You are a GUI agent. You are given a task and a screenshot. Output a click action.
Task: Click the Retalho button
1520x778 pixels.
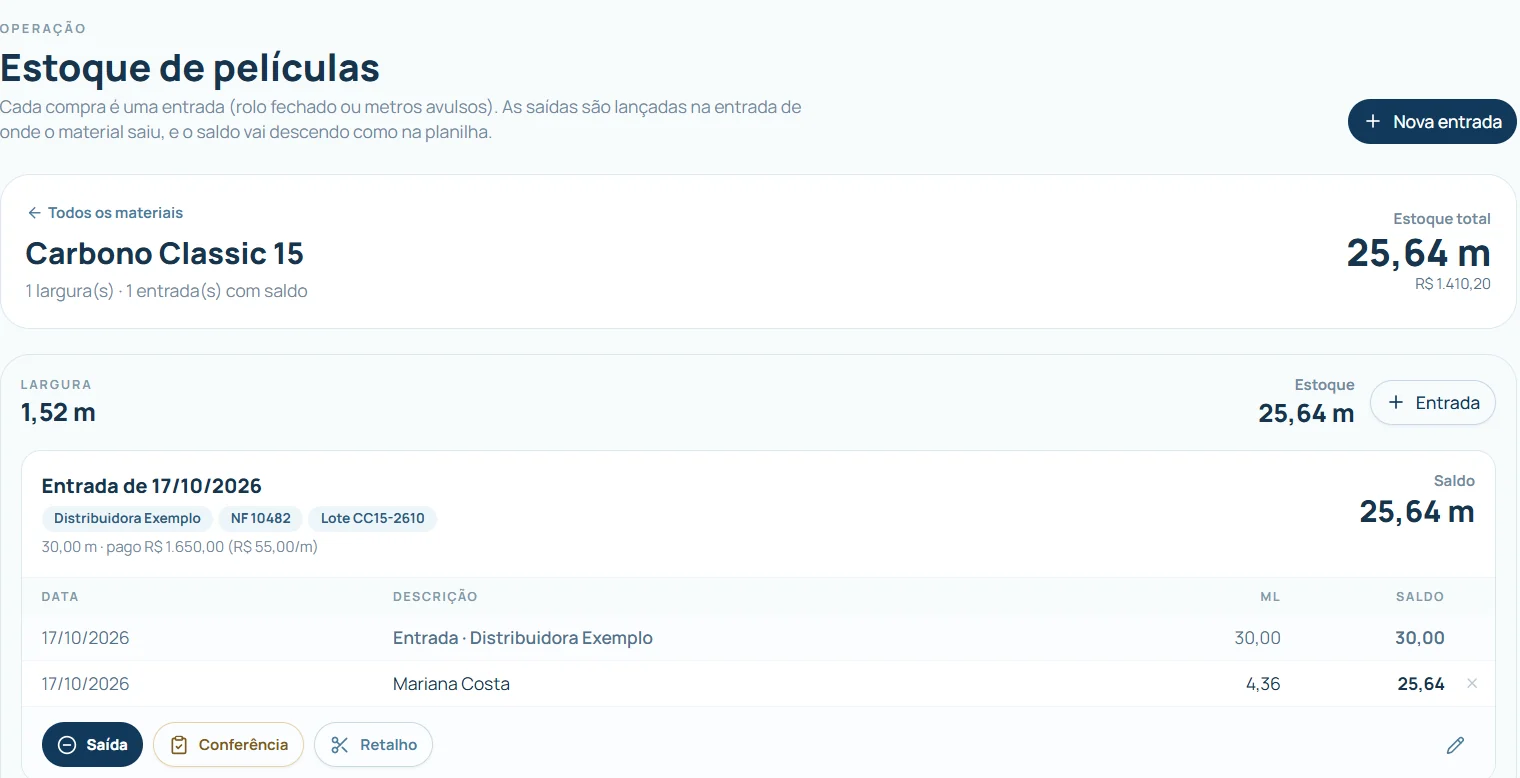click(373, 745)
